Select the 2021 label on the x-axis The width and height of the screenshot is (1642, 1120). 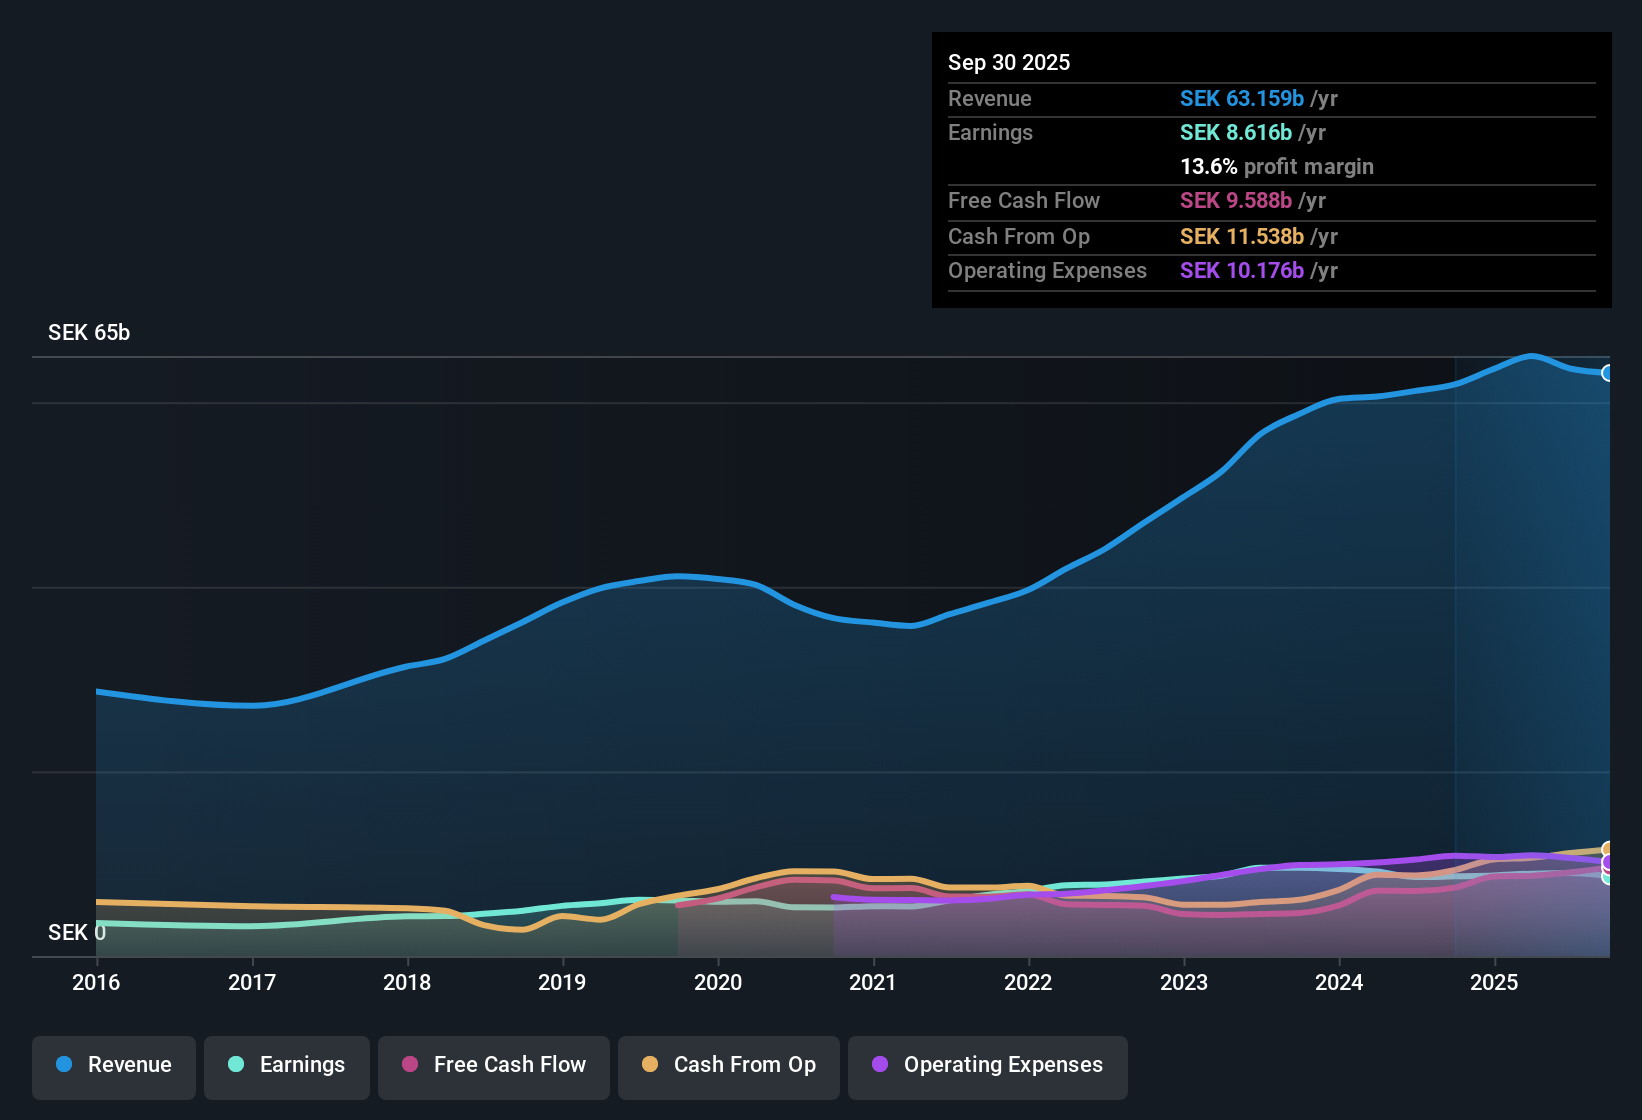[873, 983]
